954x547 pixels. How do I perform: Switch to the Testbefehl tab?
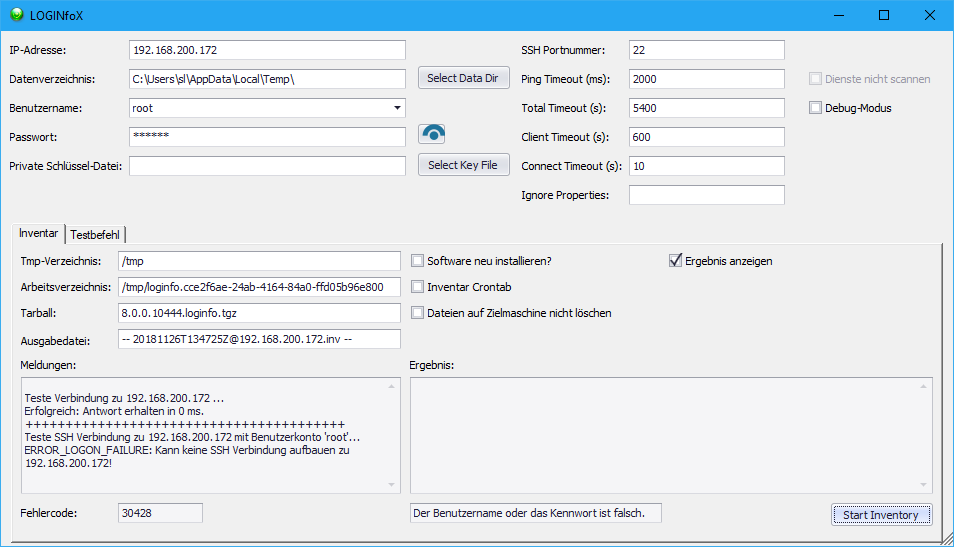pos(95,234)
